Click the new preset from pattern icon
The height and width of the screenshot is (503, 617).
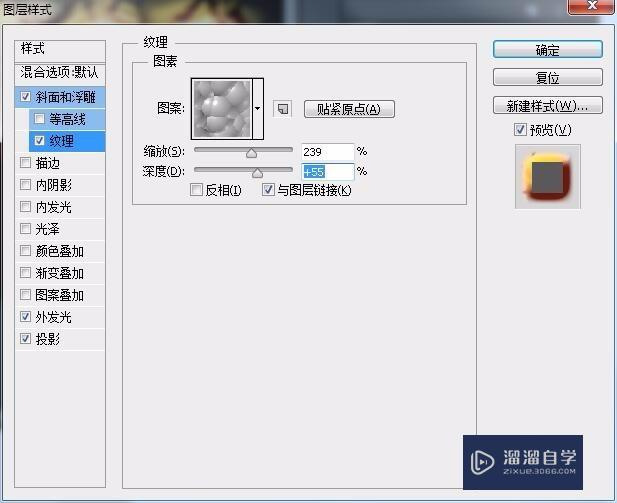[283, 109]
